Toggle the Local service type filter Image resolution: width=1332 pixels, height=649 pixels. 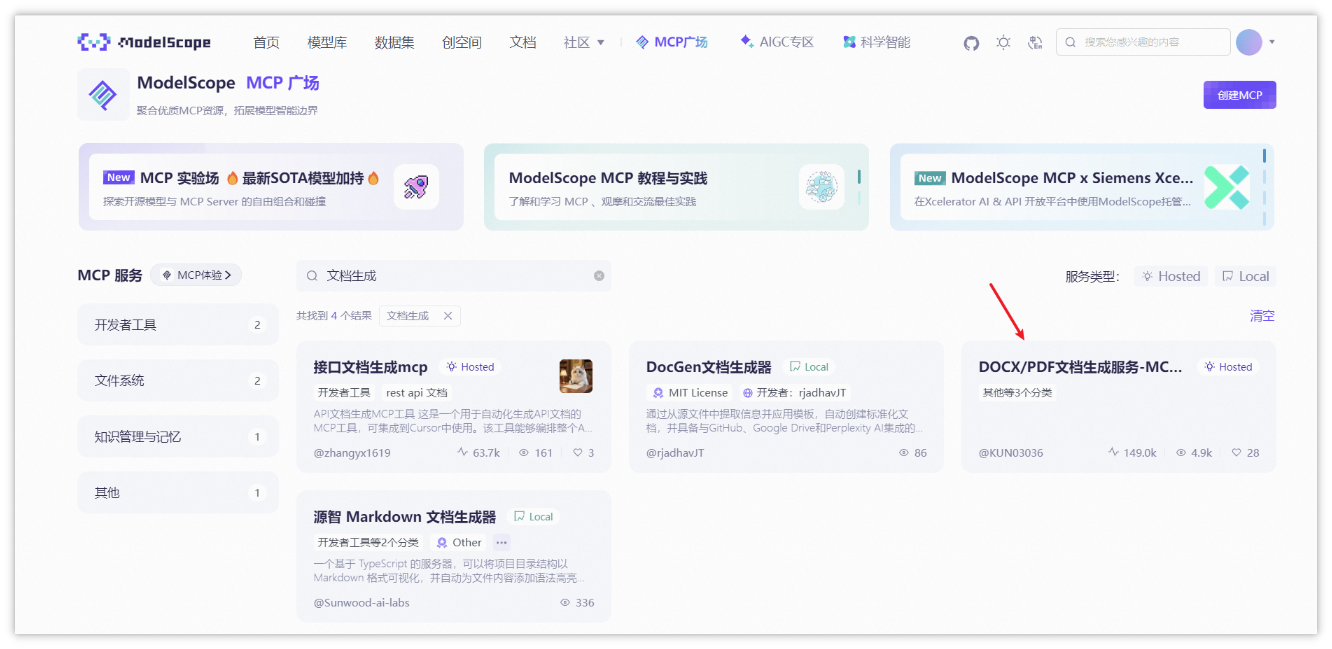[x=1245, y=276]
